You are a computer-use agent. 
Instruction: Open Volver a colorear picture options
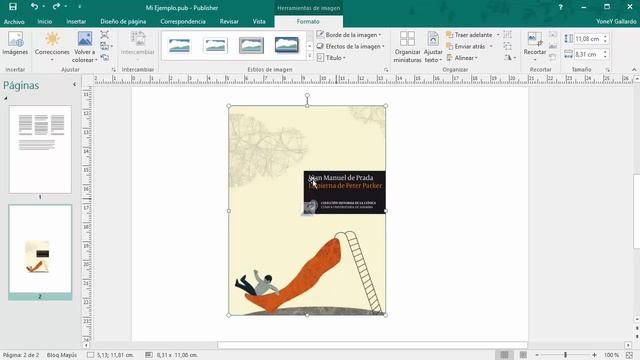[x=84, y=47]
